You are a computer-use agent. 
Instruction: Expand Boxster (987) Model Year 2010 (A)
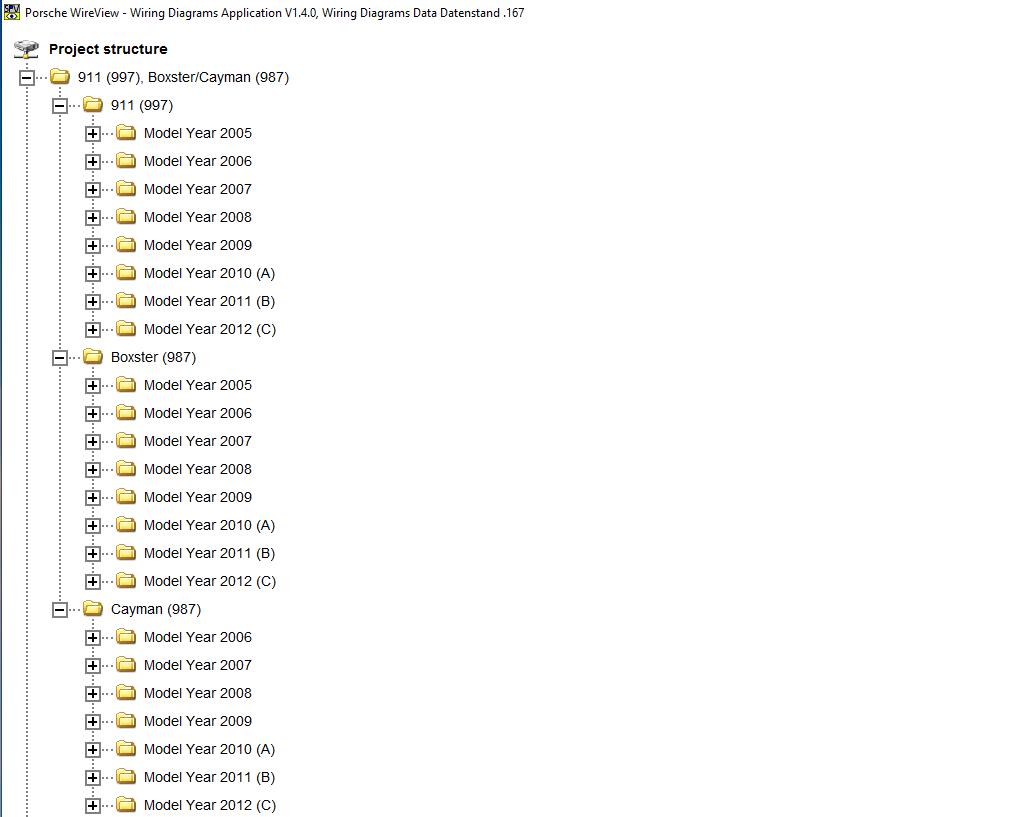click(x=93, y=526)
